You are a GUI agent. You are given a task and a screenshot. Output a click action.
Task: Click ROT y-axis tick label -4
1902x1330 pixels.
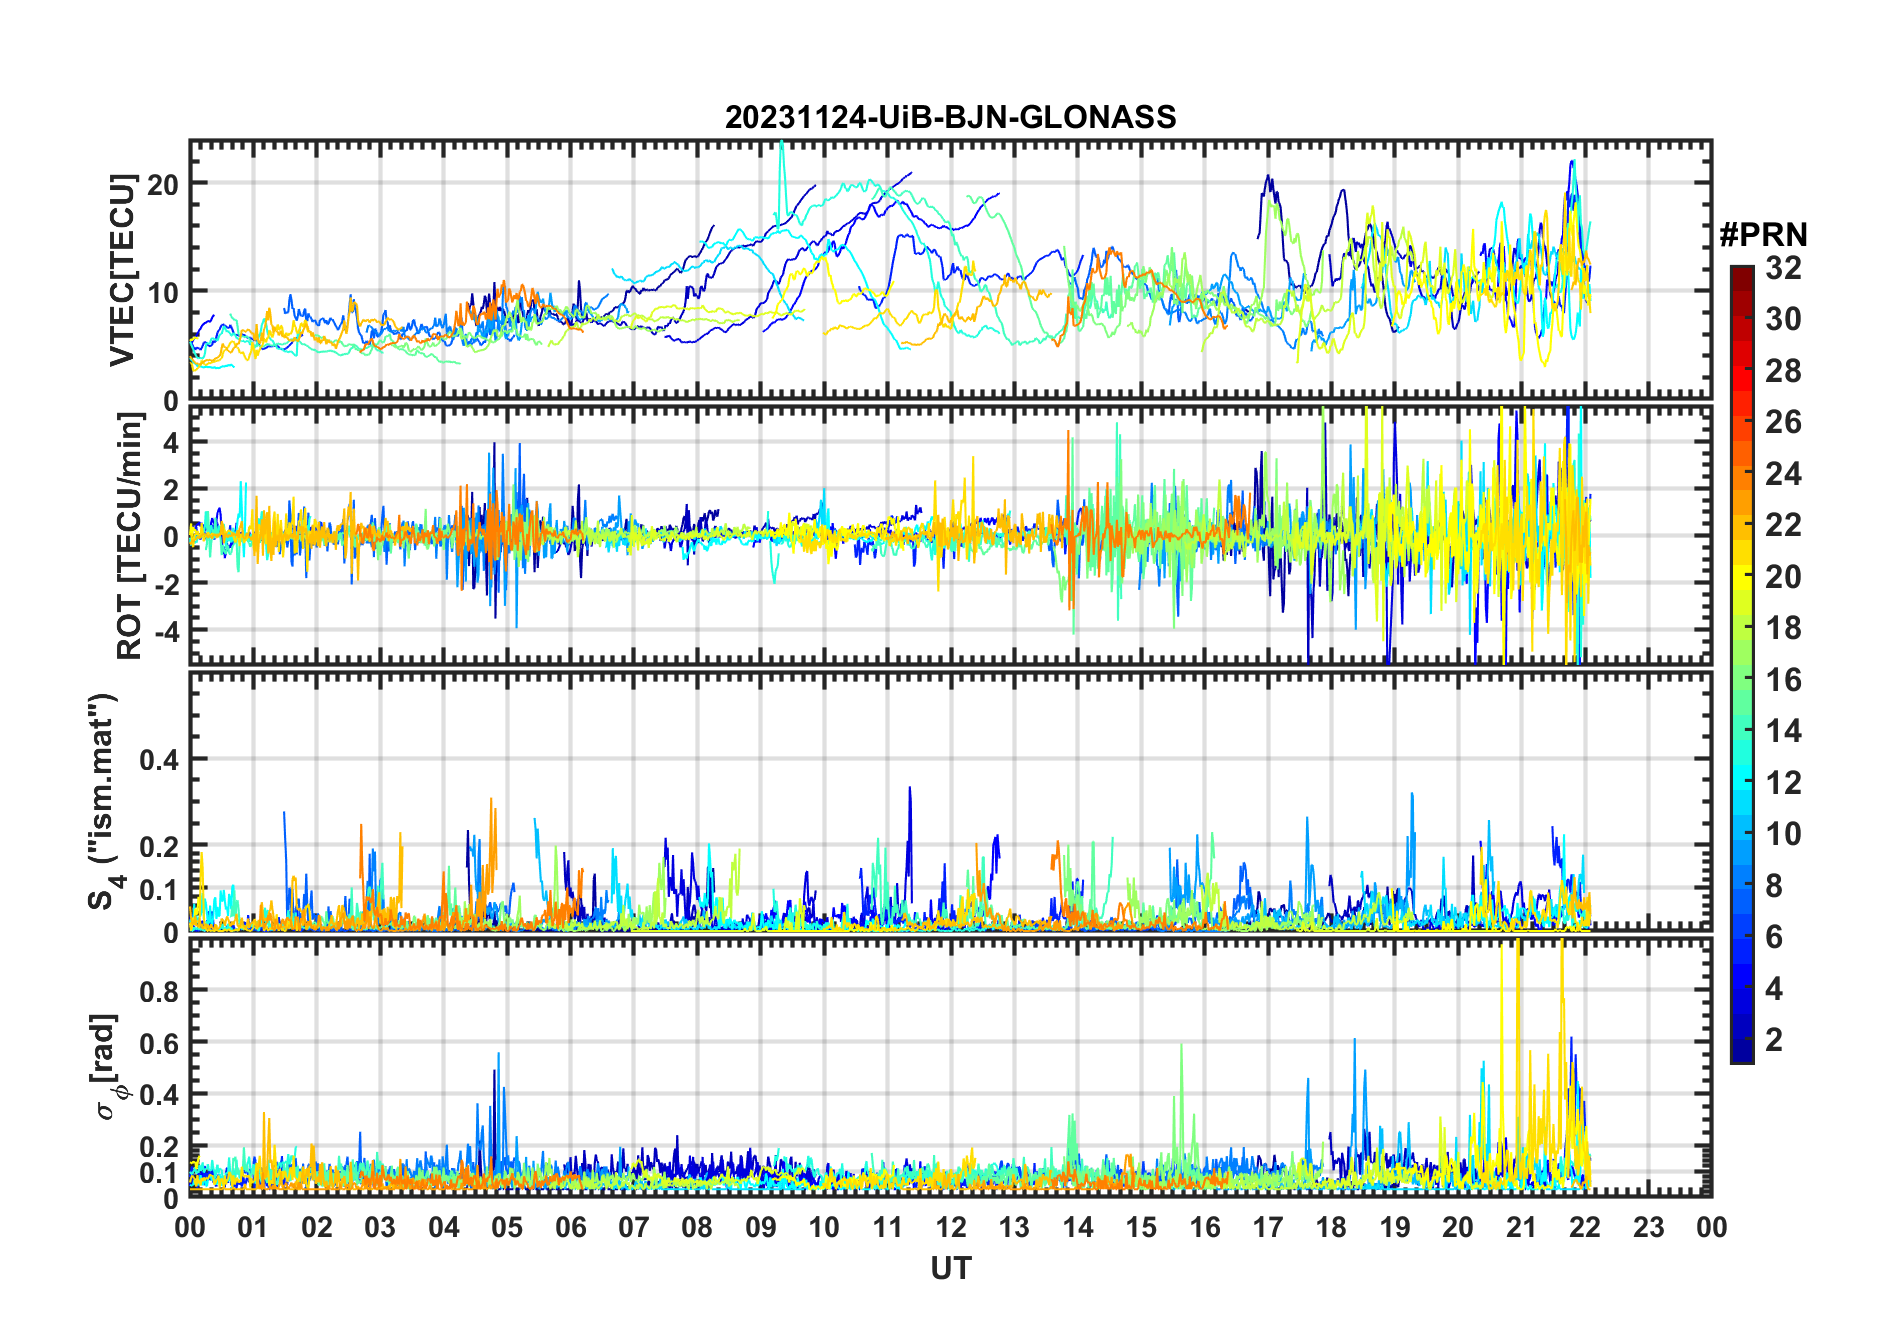(166, 631)
